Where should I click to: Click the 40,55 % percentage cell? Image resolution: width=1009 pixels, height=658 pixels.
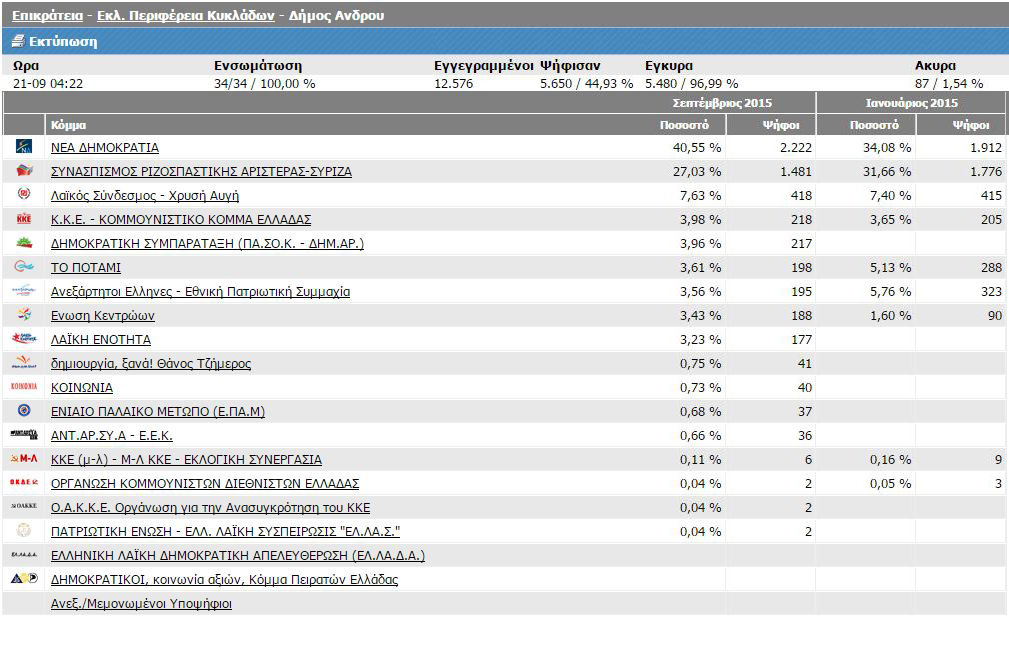697,147
